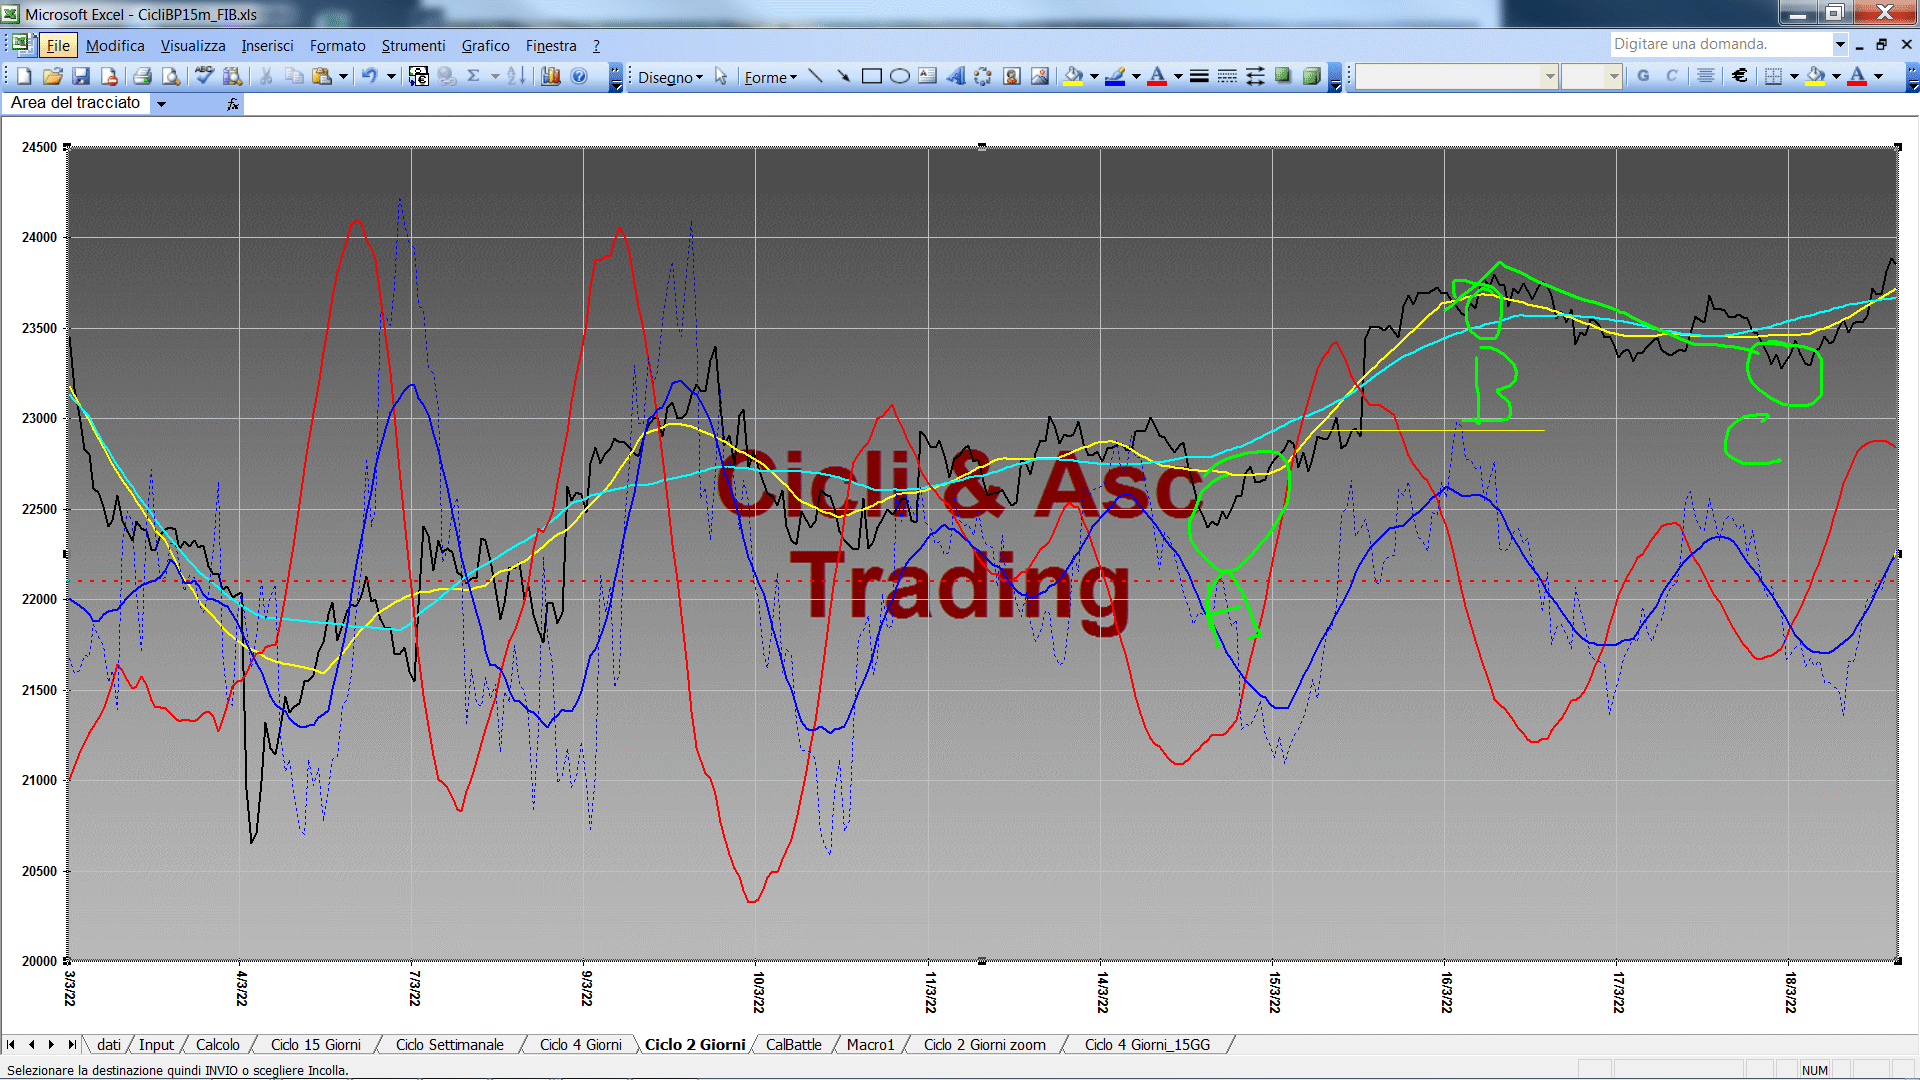This screenshot has height=1080, width=1920.
Task: Click the Drawing toolbar Line Color brush
Action: point(1116,76)
